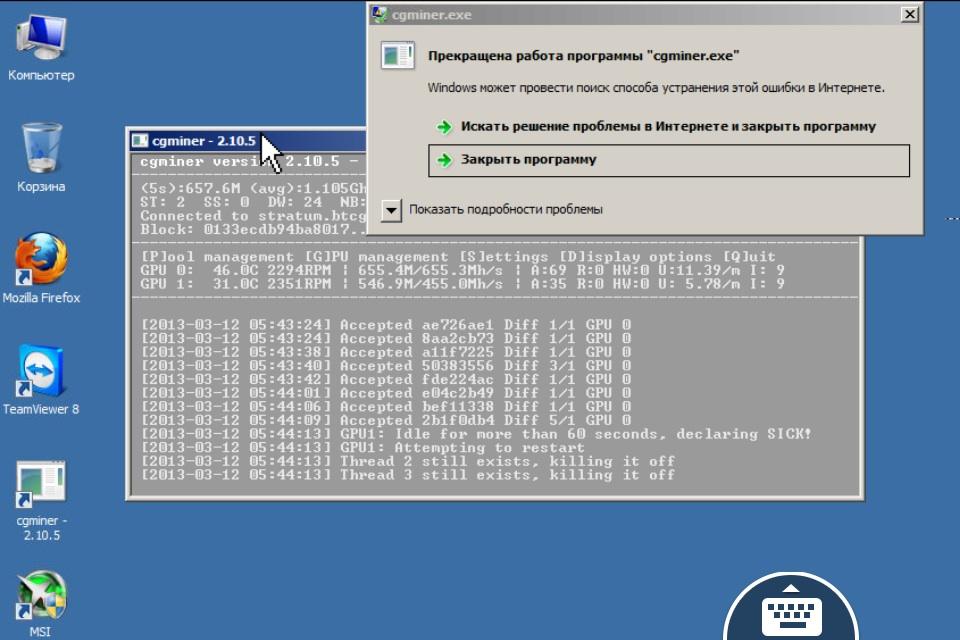This screenshot has width=960, height=640.
Task: Click 'Thread 3 still exists' log line
Action: pyautogui.click(x=408, y=475)
